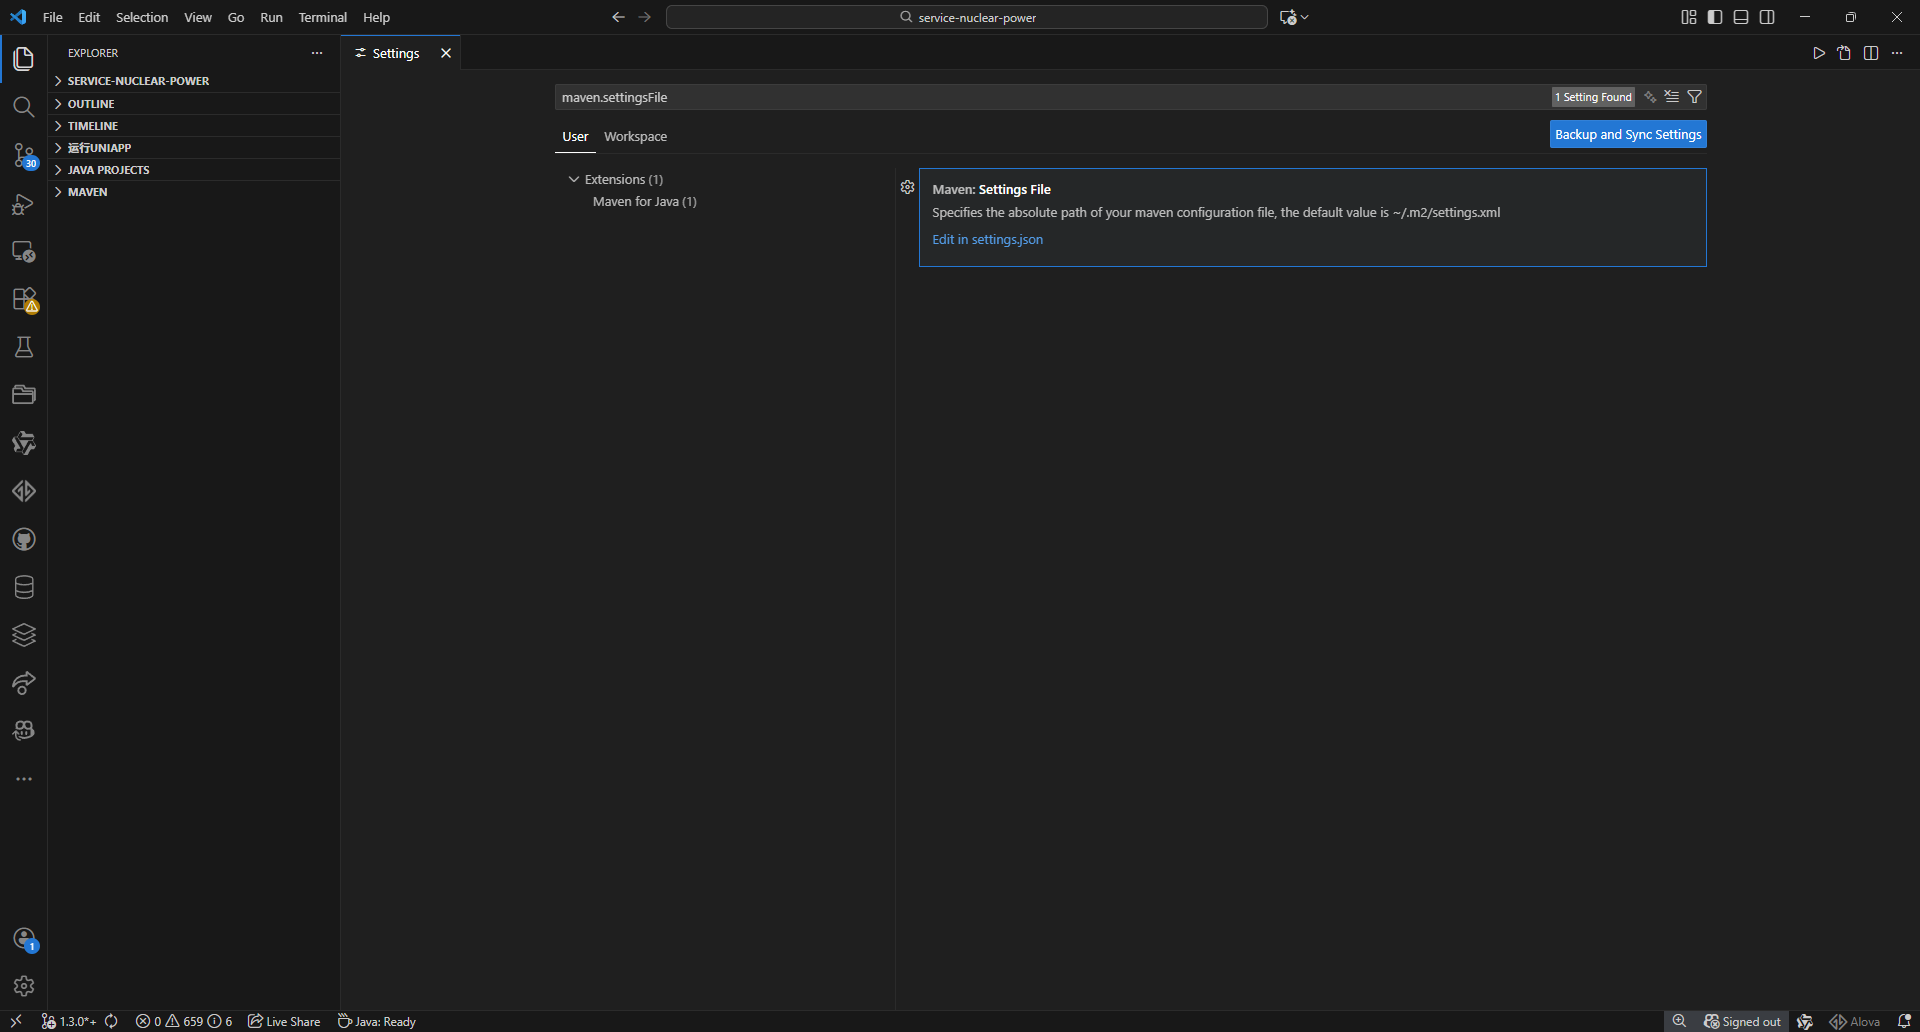Open Source Control view showing 30 changes
This screenshot has height=1032, width=1920.
tap(24, 156)
